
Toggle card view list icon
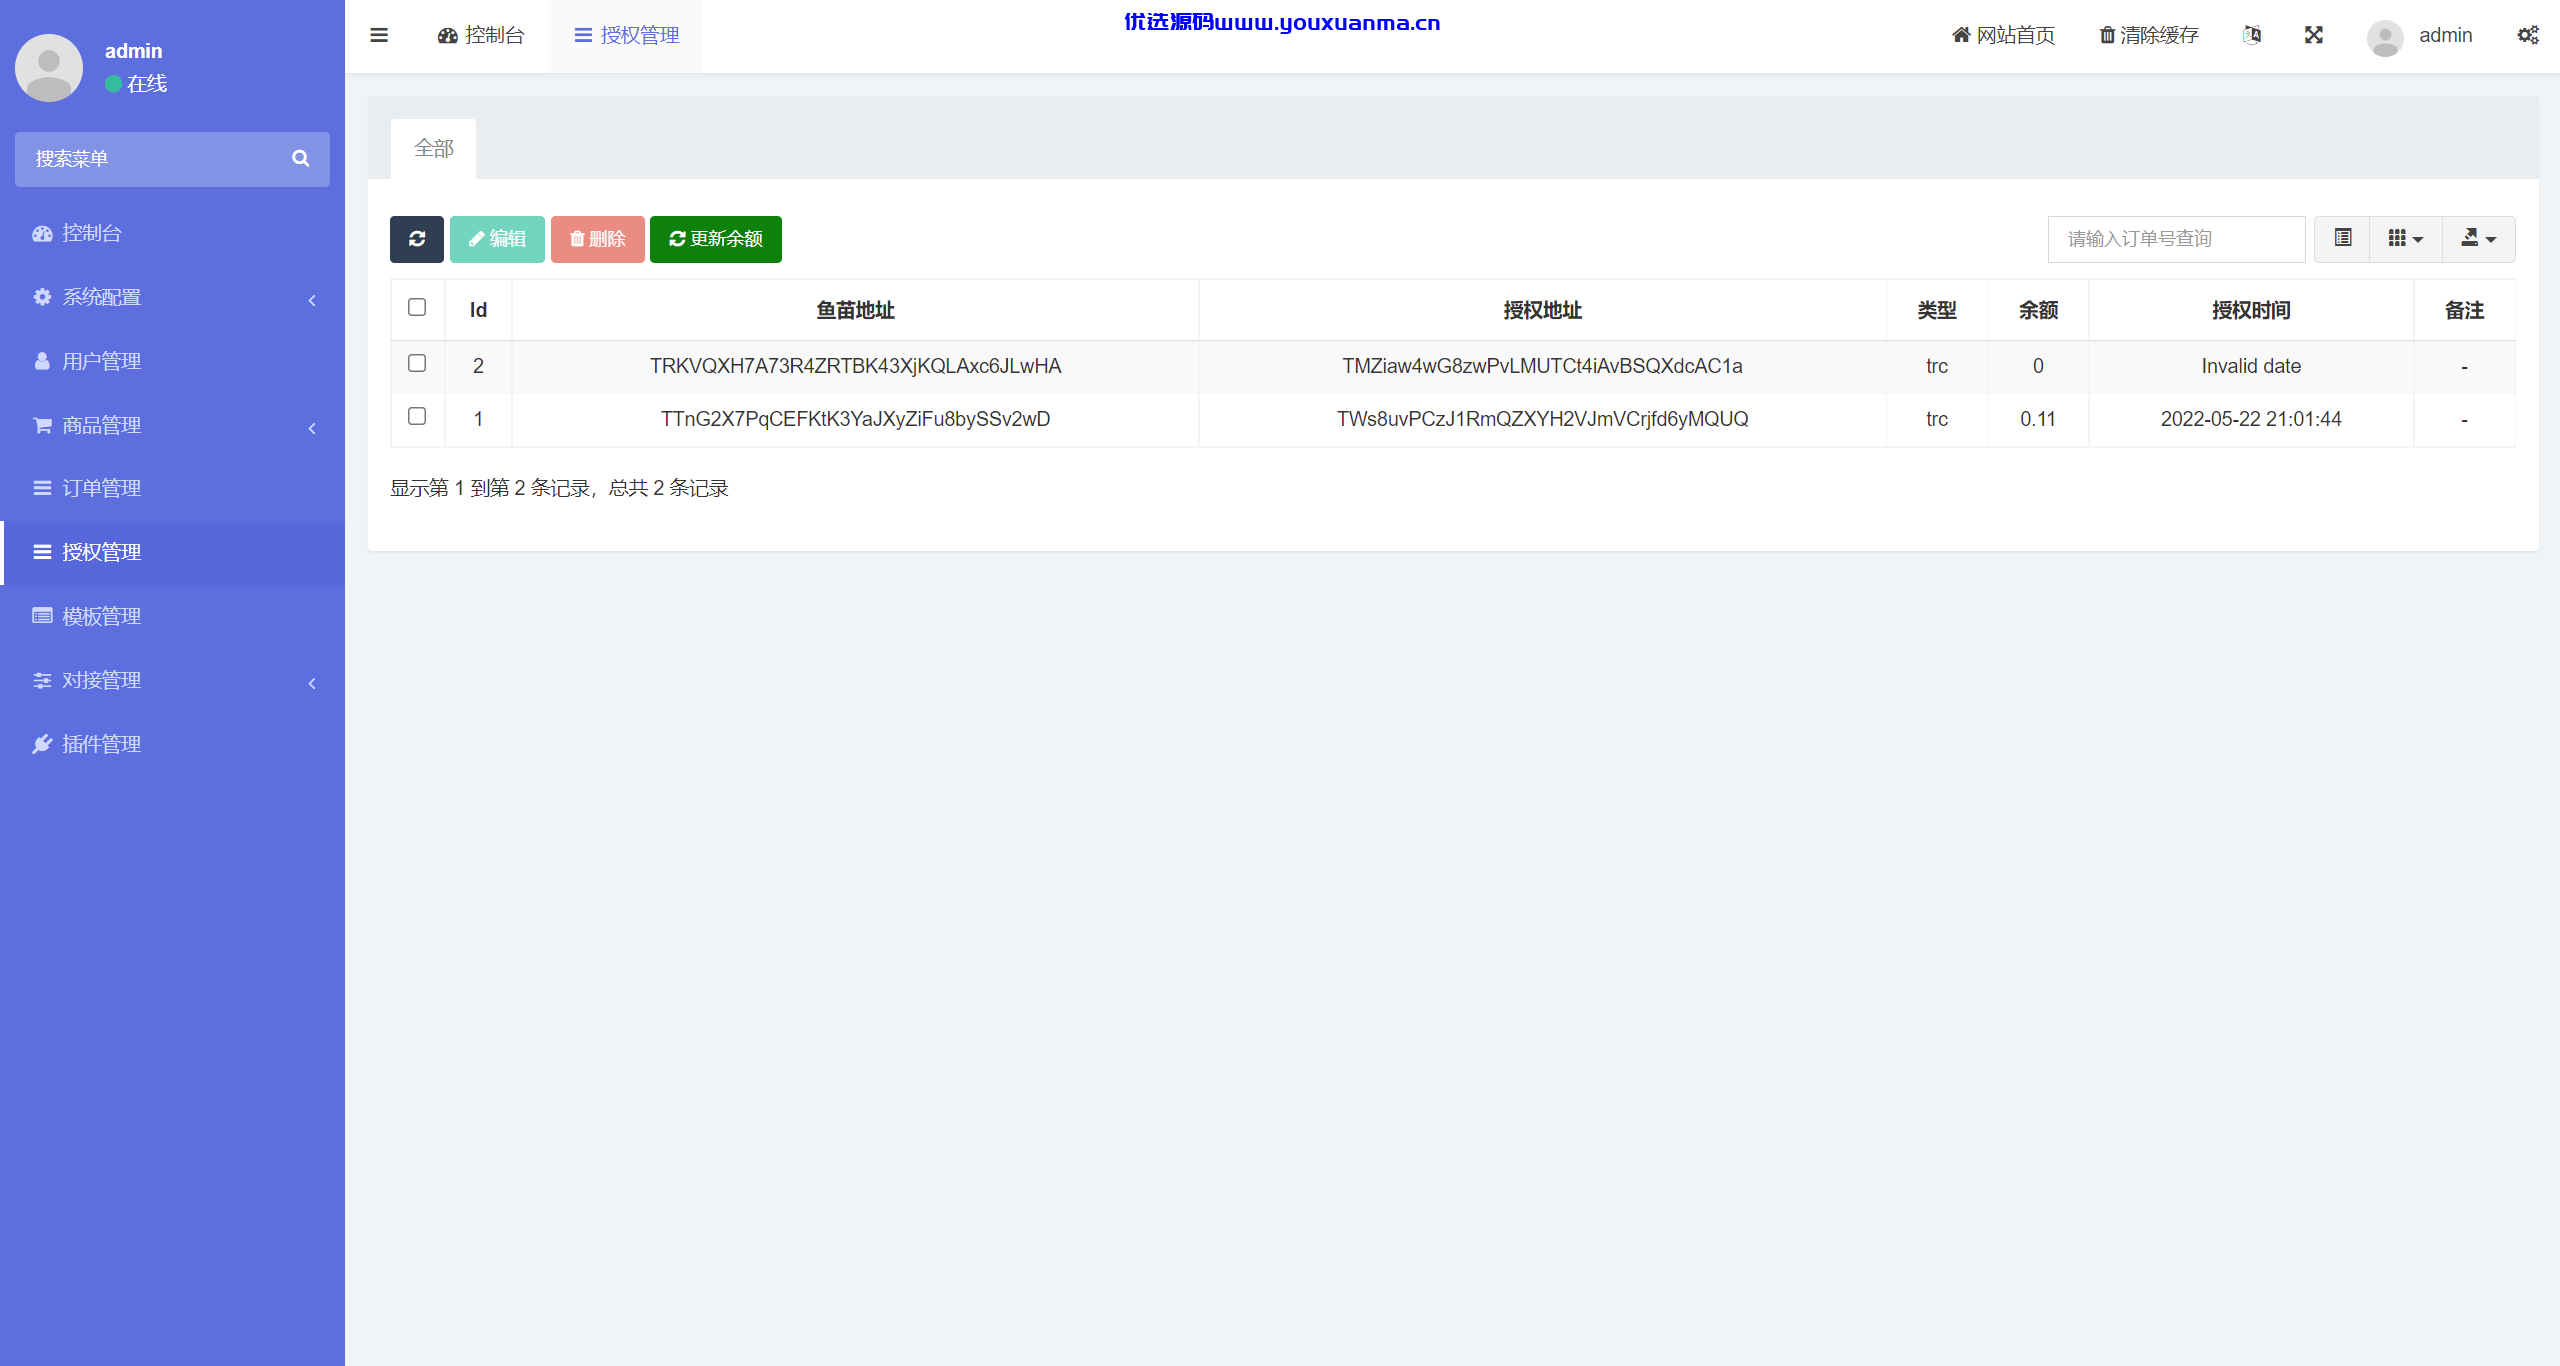pyautogui.click(x=2343, y=239)
